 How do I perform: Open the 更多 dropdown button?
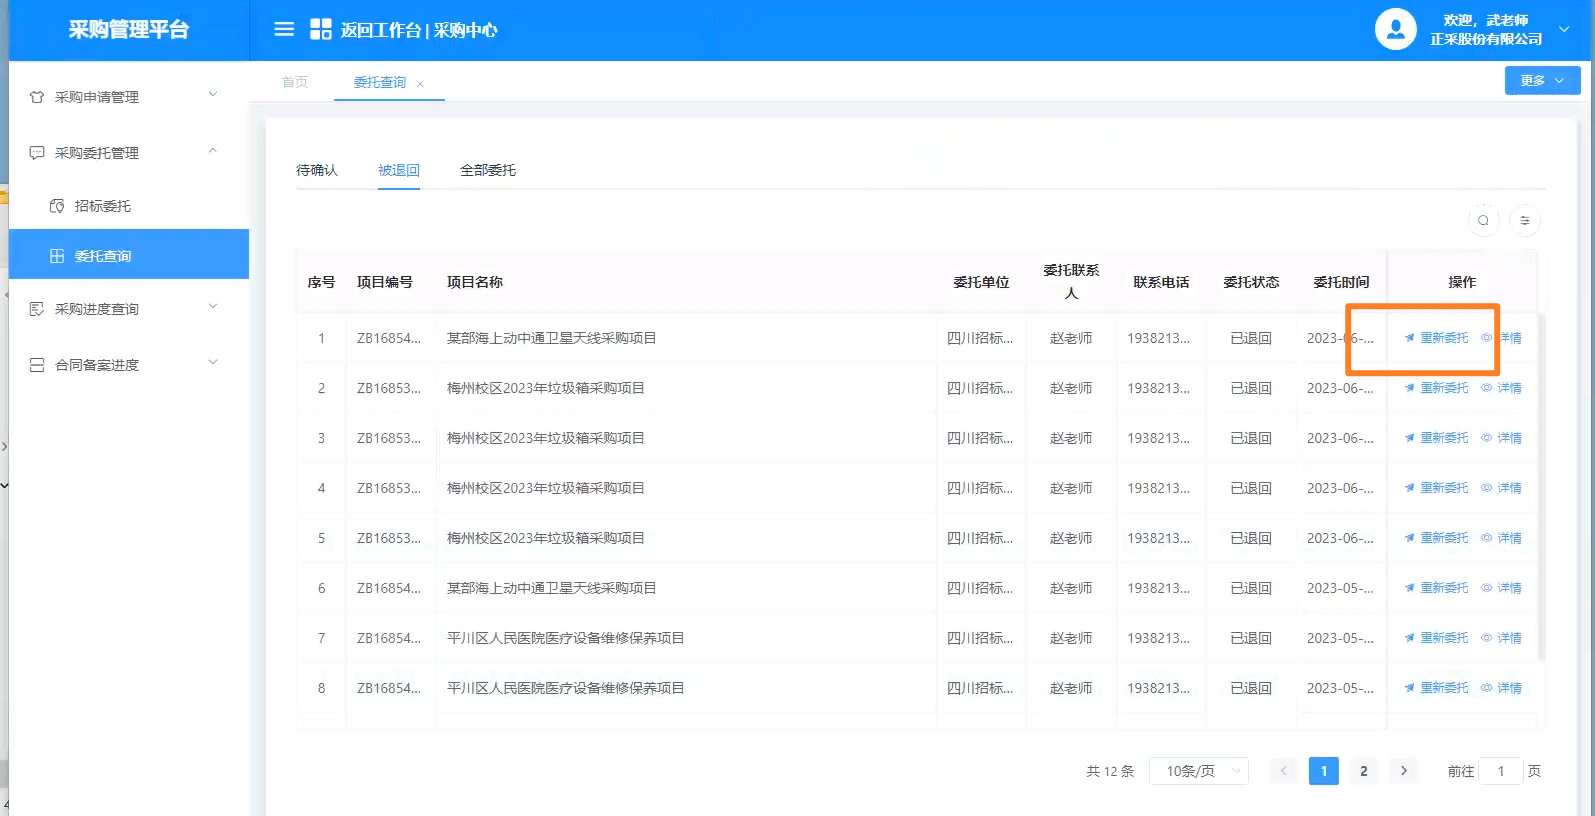coord(1542,81)
